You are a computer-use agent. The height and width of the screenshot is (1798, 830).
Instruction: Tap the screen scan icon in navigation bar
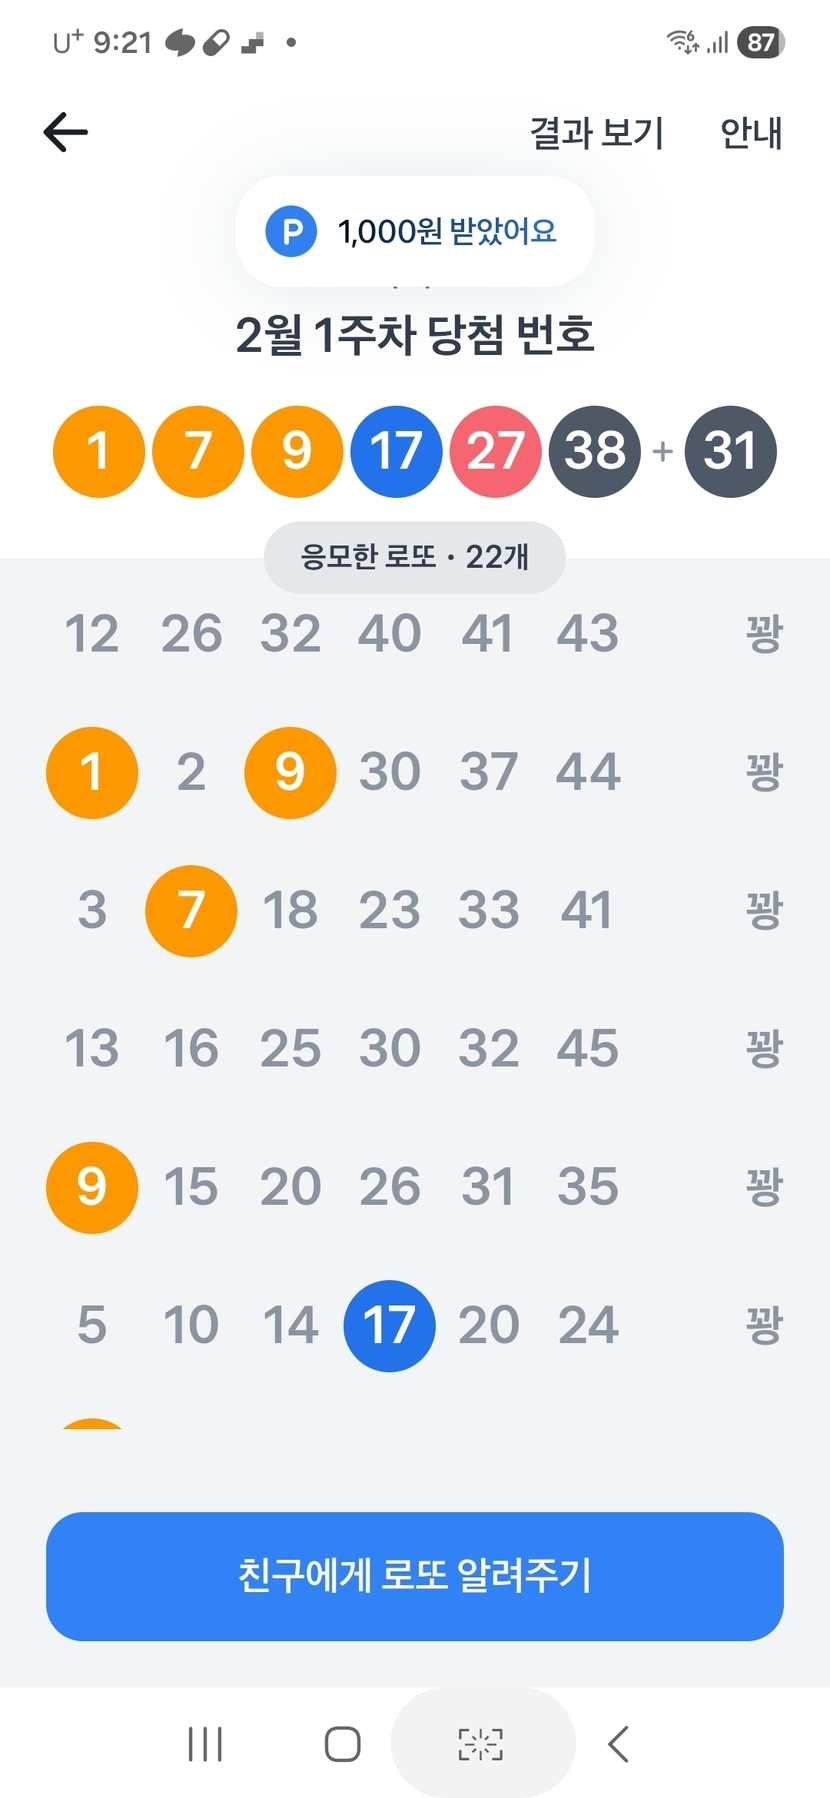click(481, 1744)
